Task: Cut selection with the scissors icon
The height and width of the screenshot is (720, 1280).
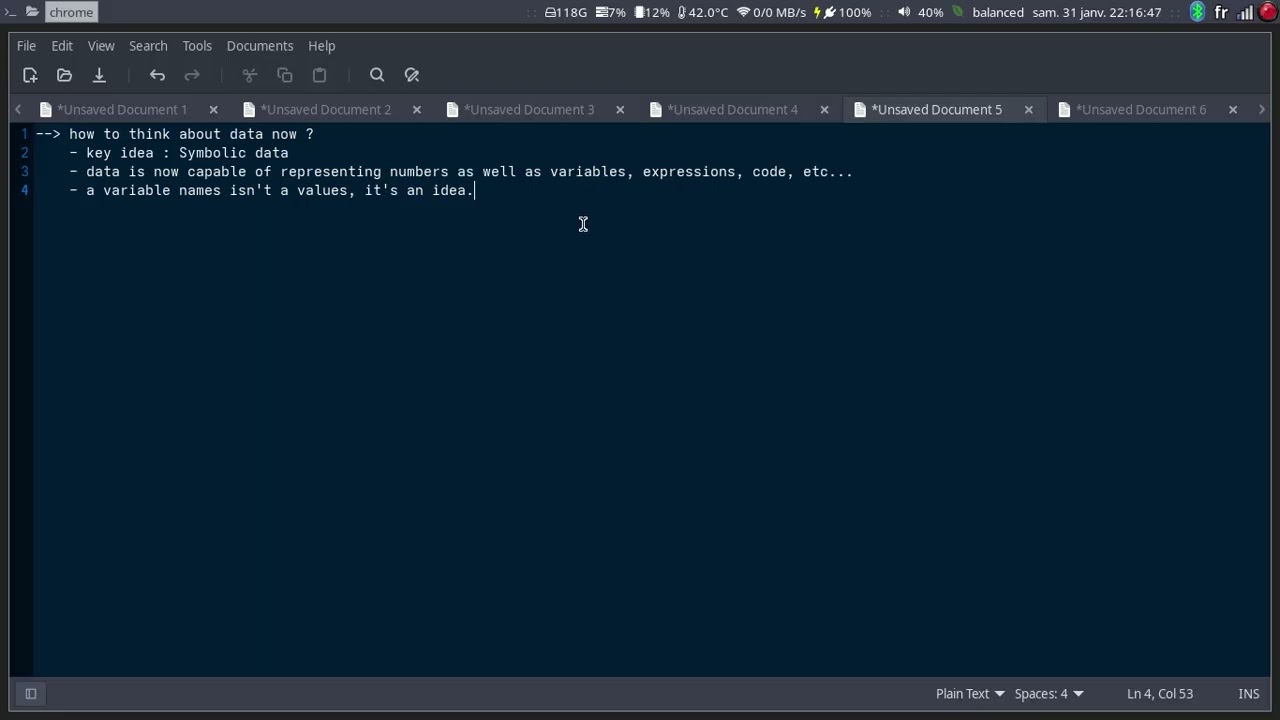Action: click(x=250, y=75)
